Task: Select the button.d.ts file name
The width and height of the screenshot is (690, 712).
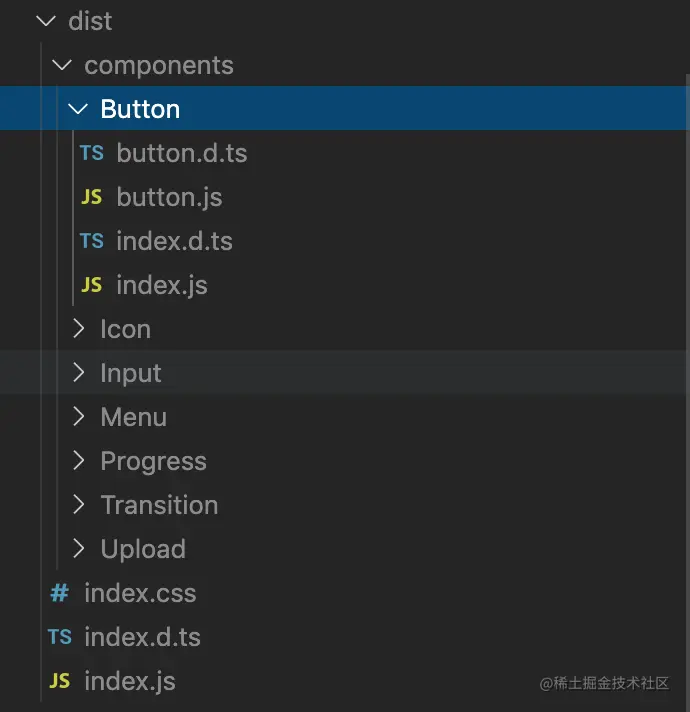Action: (x=181, y=153)
